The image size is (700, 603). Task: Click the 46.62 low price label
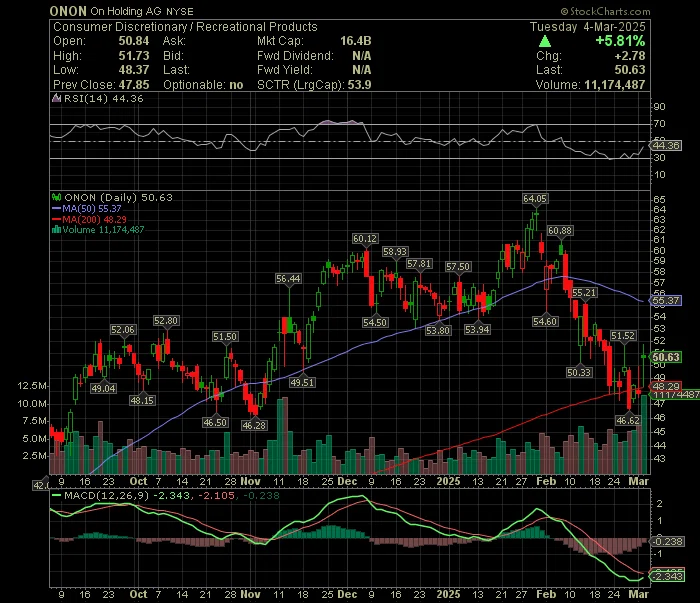(x=628, y=420)
